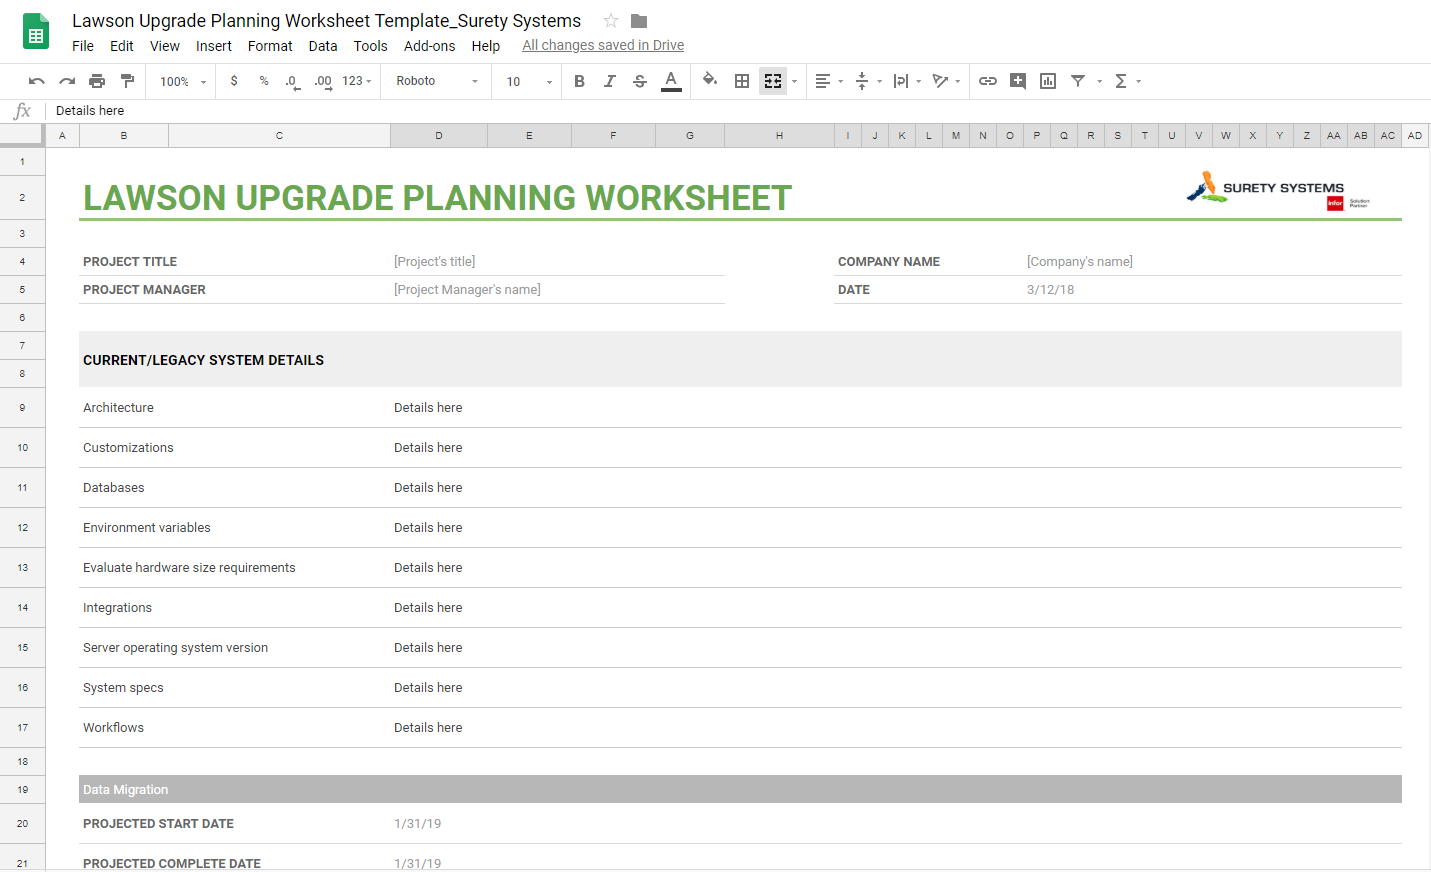
Task: Select column C header
Action: pos(279,135)
